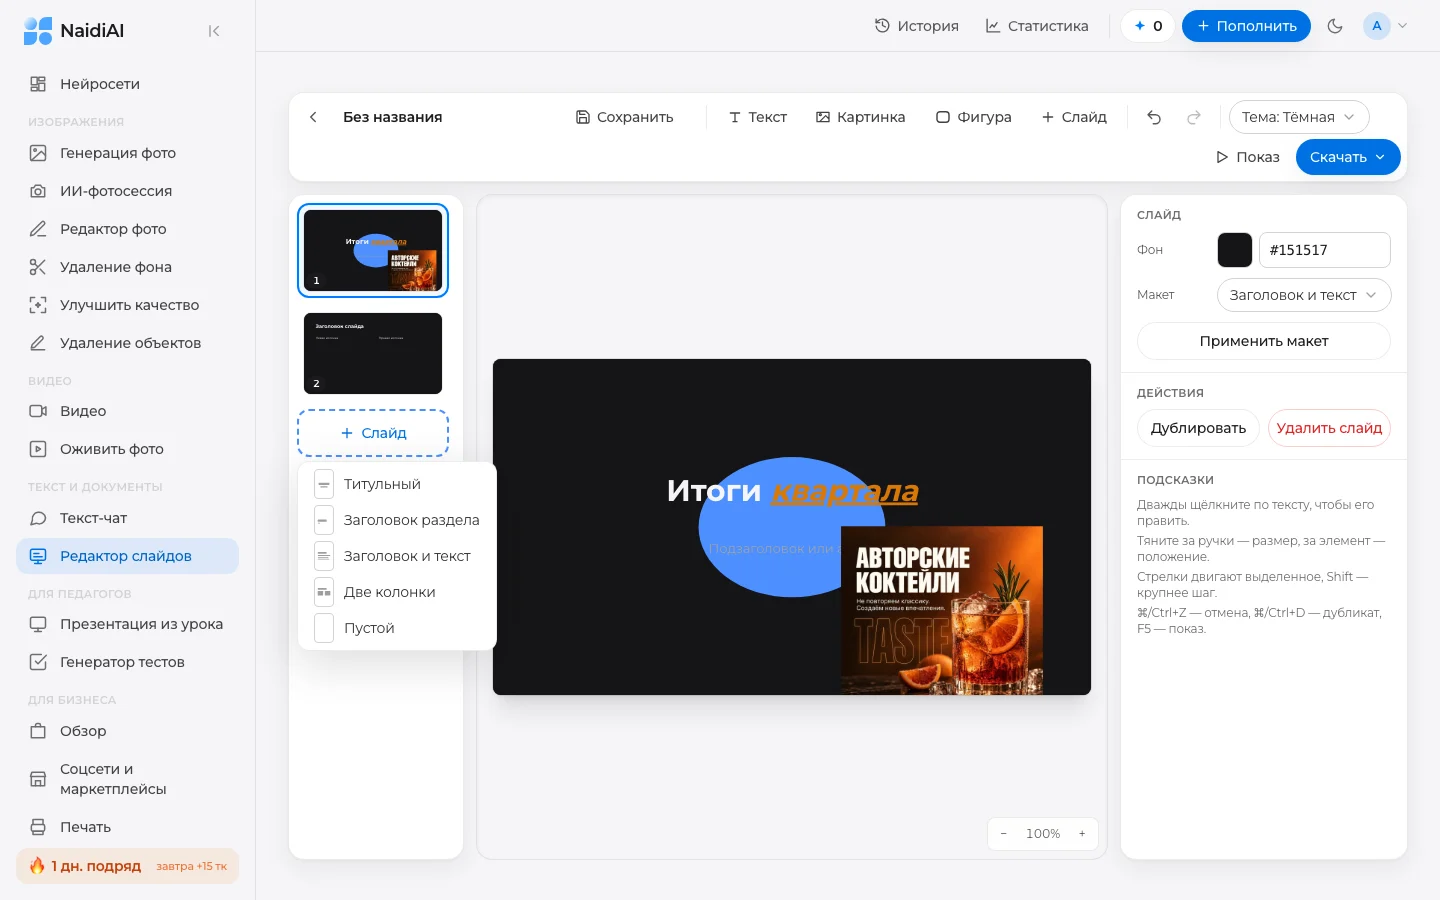Screen dimensions: 1440x900
Task: Click the Применить макет button
Action: click(x=1264, y=341)
